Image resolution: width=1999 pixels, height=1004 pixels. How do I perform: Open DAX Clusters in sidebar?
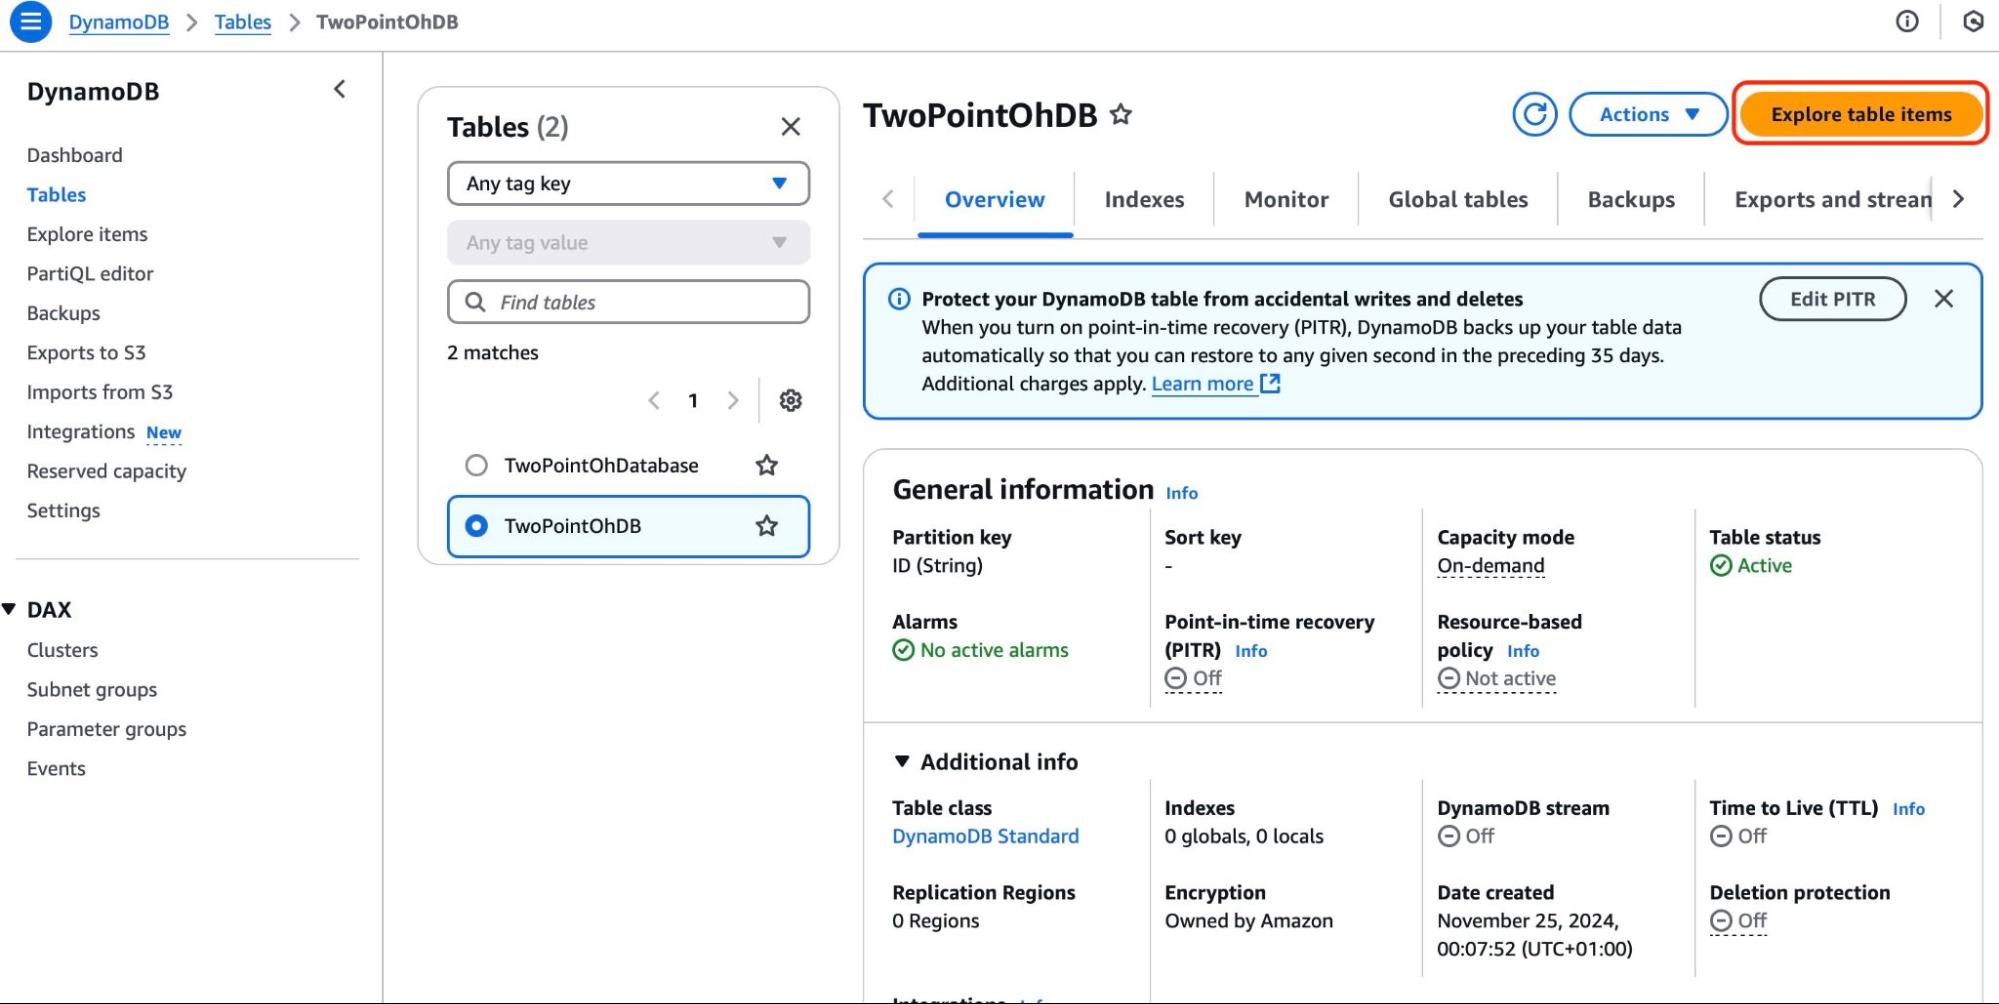(x=62, y=650)
